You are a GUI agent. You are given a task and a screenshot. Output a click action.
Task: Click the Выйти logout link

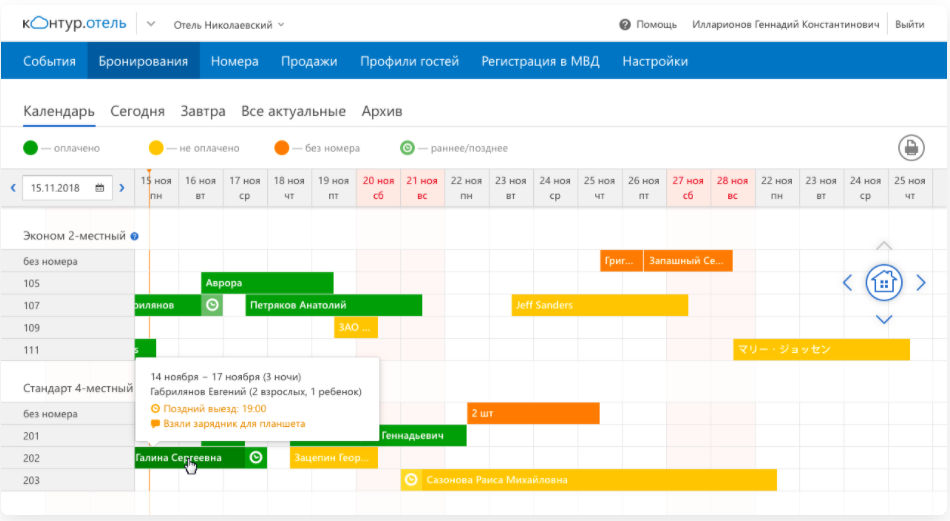909,24
